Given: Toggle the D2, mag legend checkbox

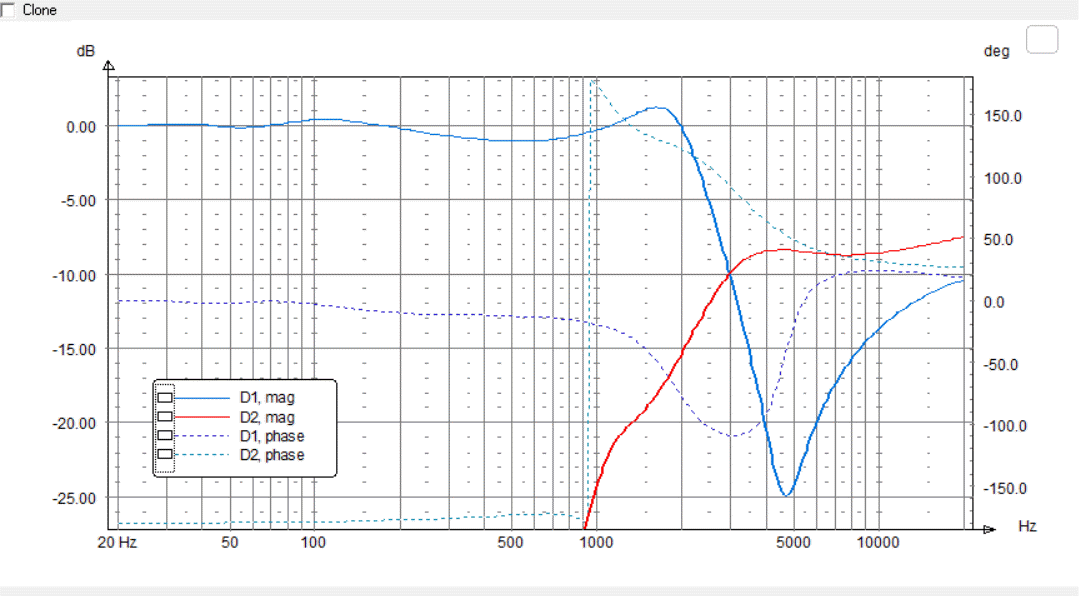Looking at the screenshot, I should tap(165, 417).
